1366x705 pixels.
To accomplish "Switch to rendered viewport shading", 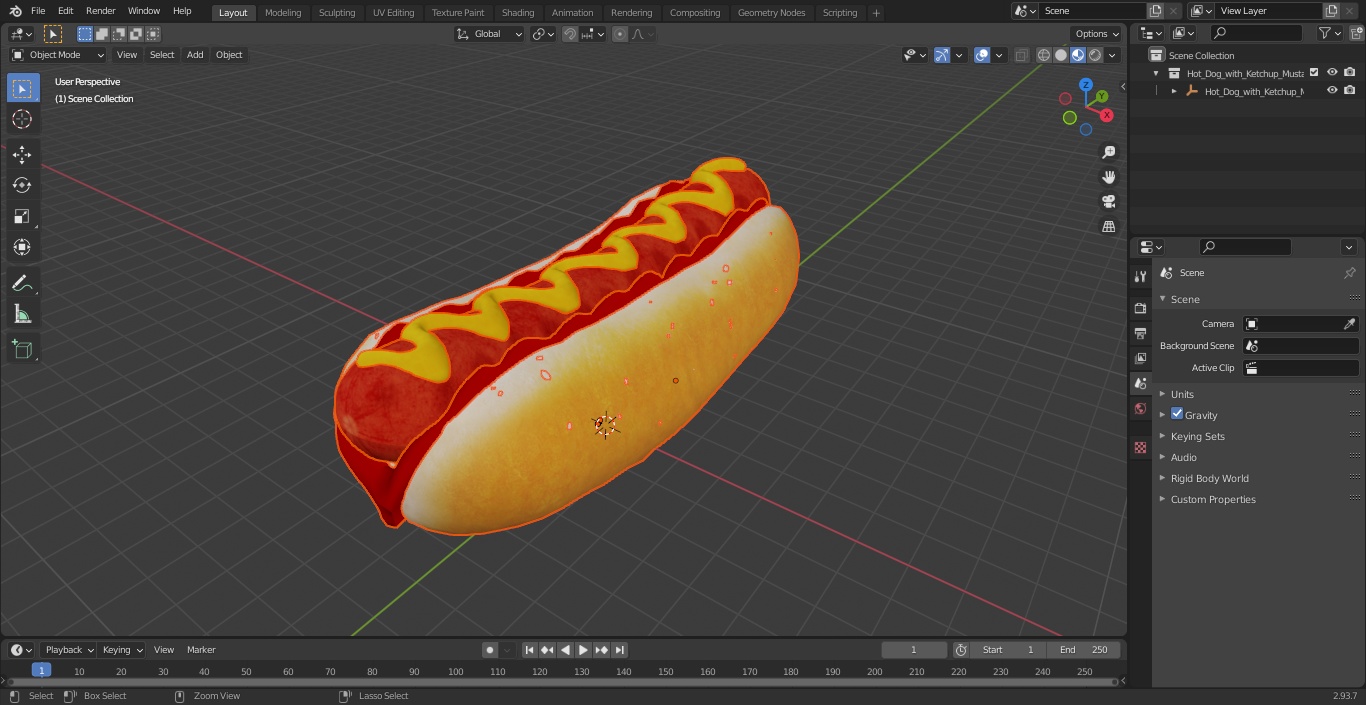I will tap(1095, 55).
